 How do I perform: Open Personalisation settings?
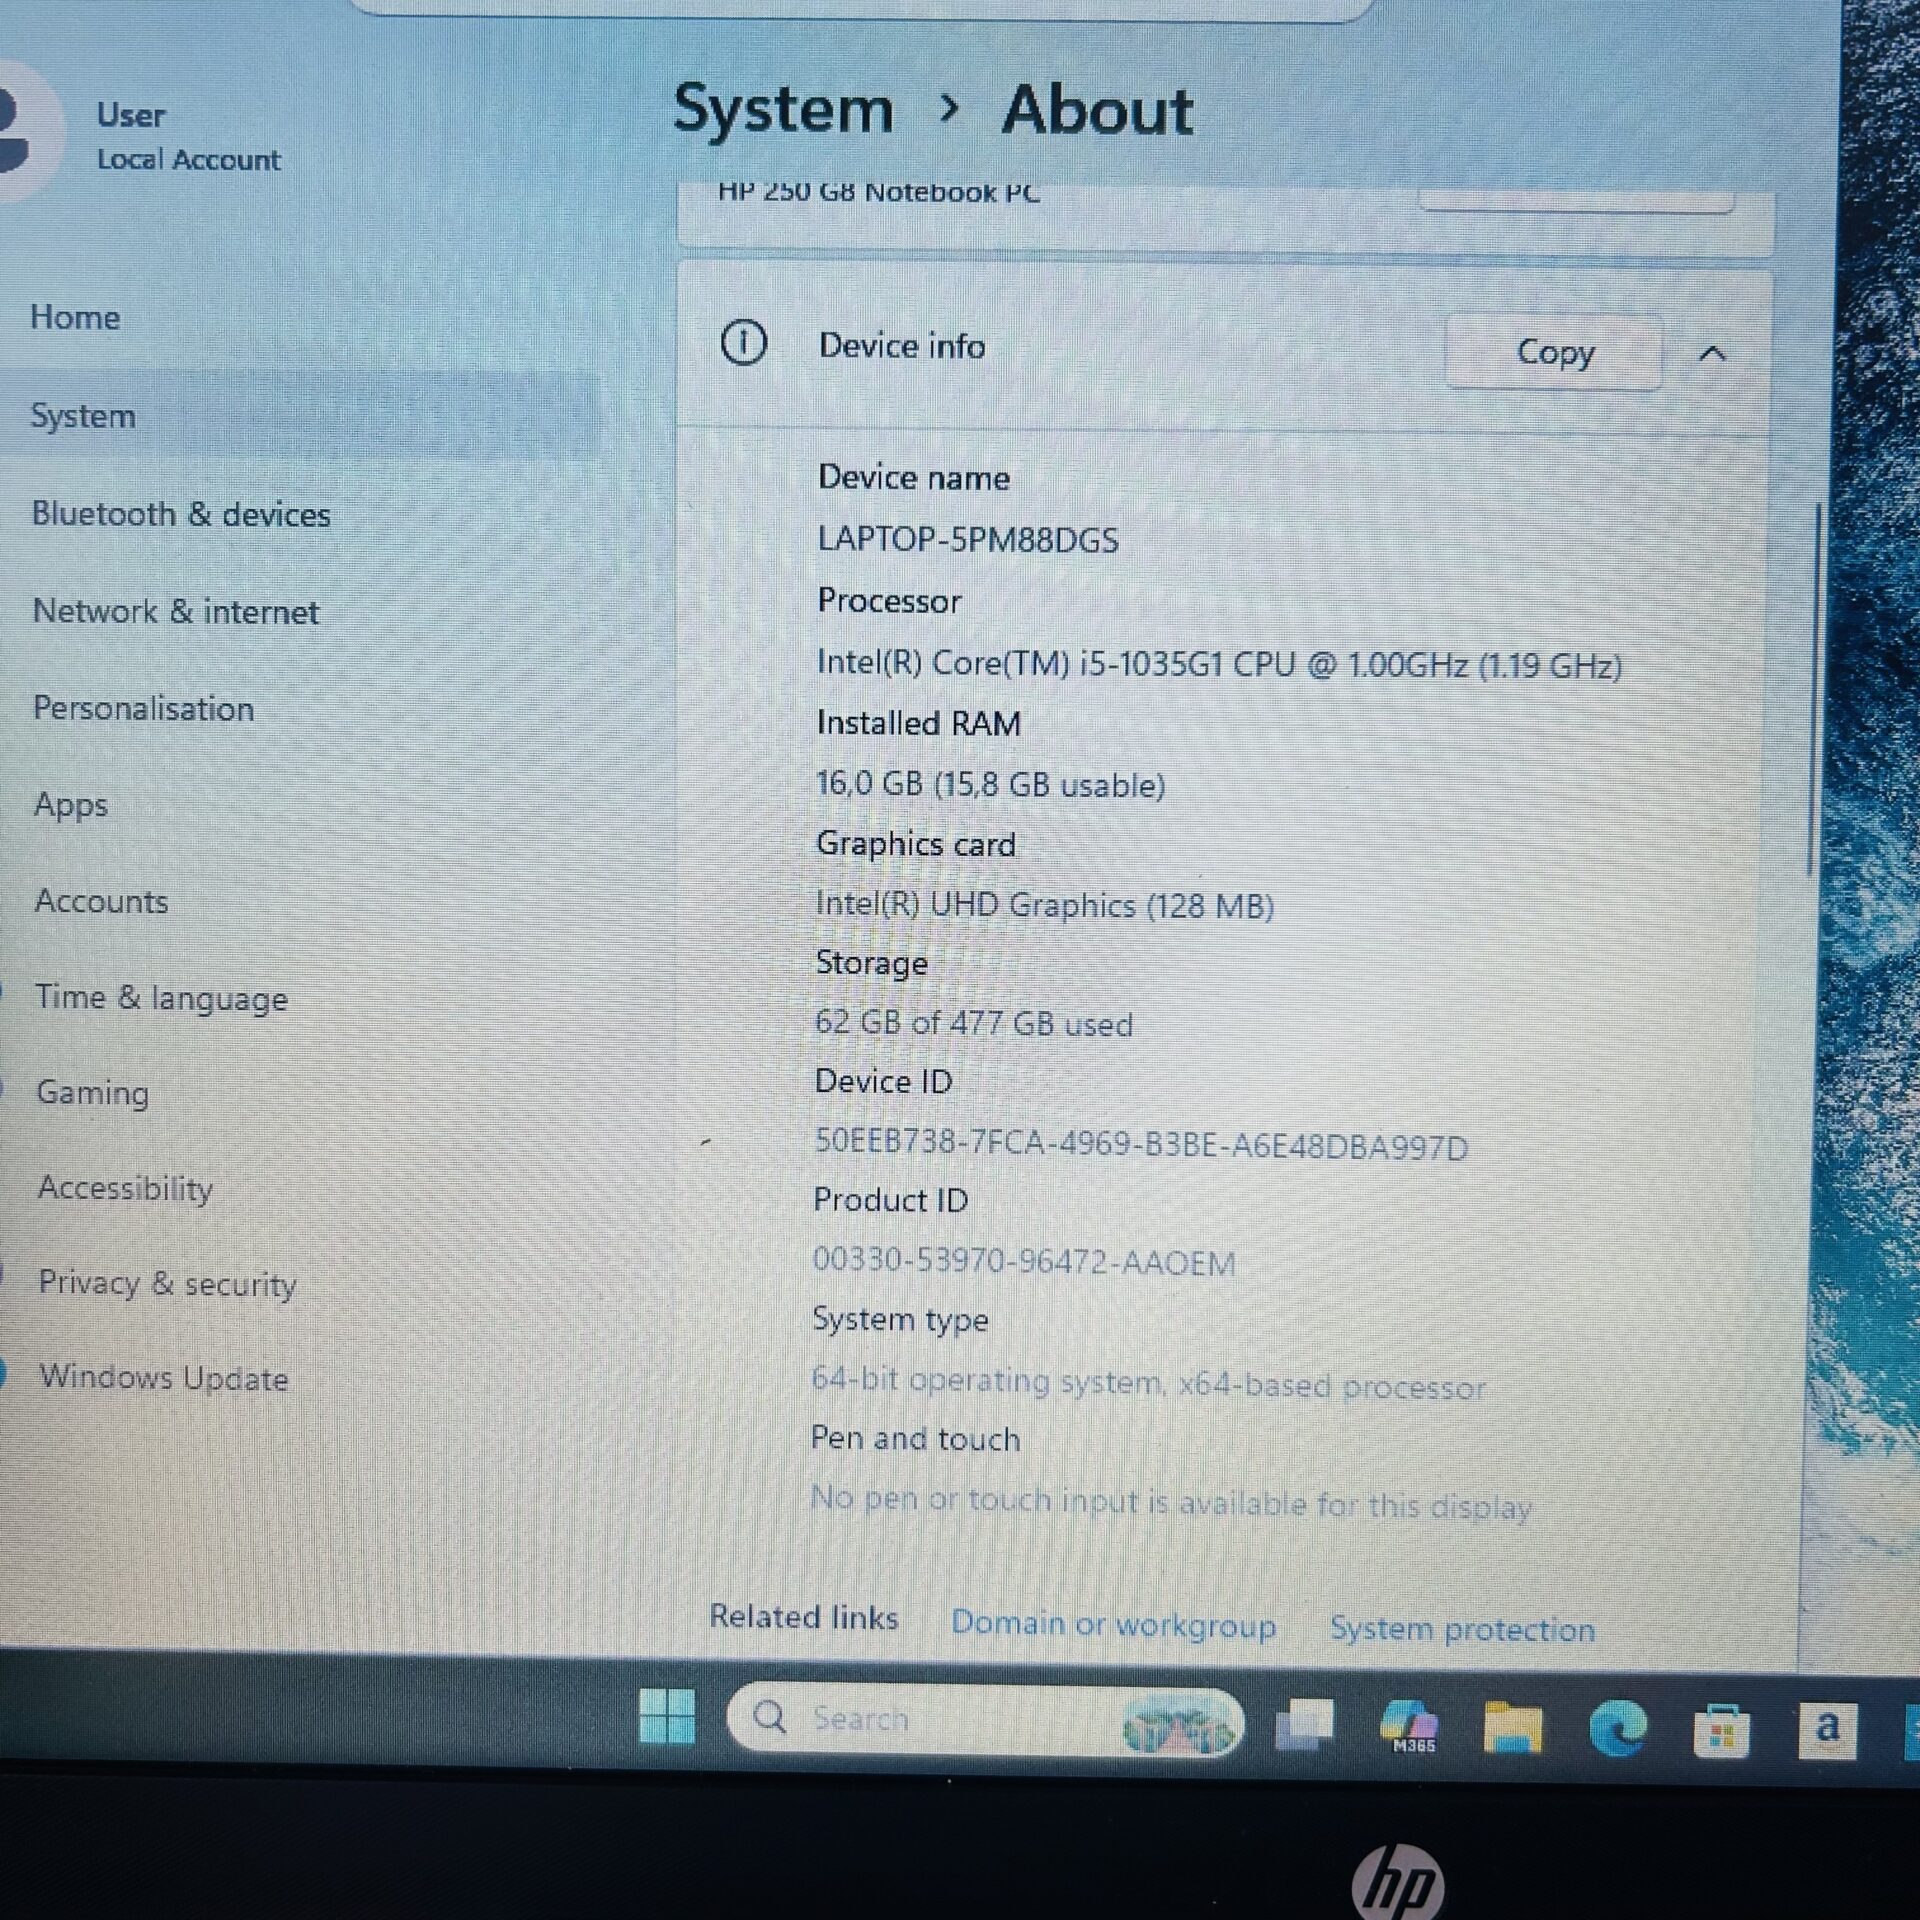[x=144, y=708]
